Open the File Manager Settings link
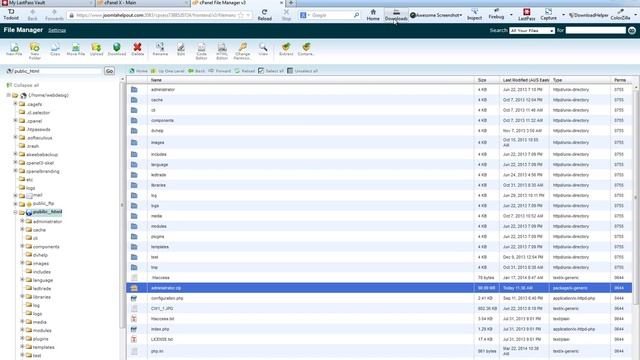This screenshot has height=360, width=640. tap(57, 31)
